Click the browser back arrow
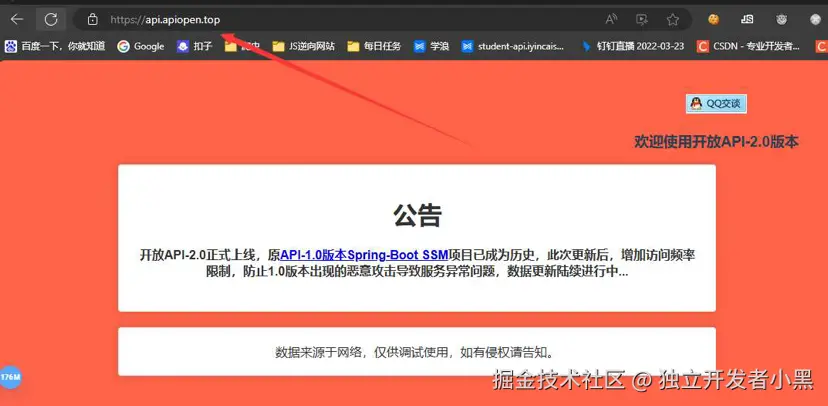Viewport: 828px width, 406px height. [17, 19]
